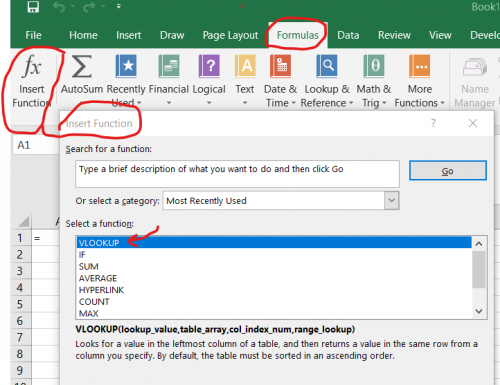Select VLOOKUP in the function list
The height and width of the screenshot is (385, 500).
[x=274, y=243]
